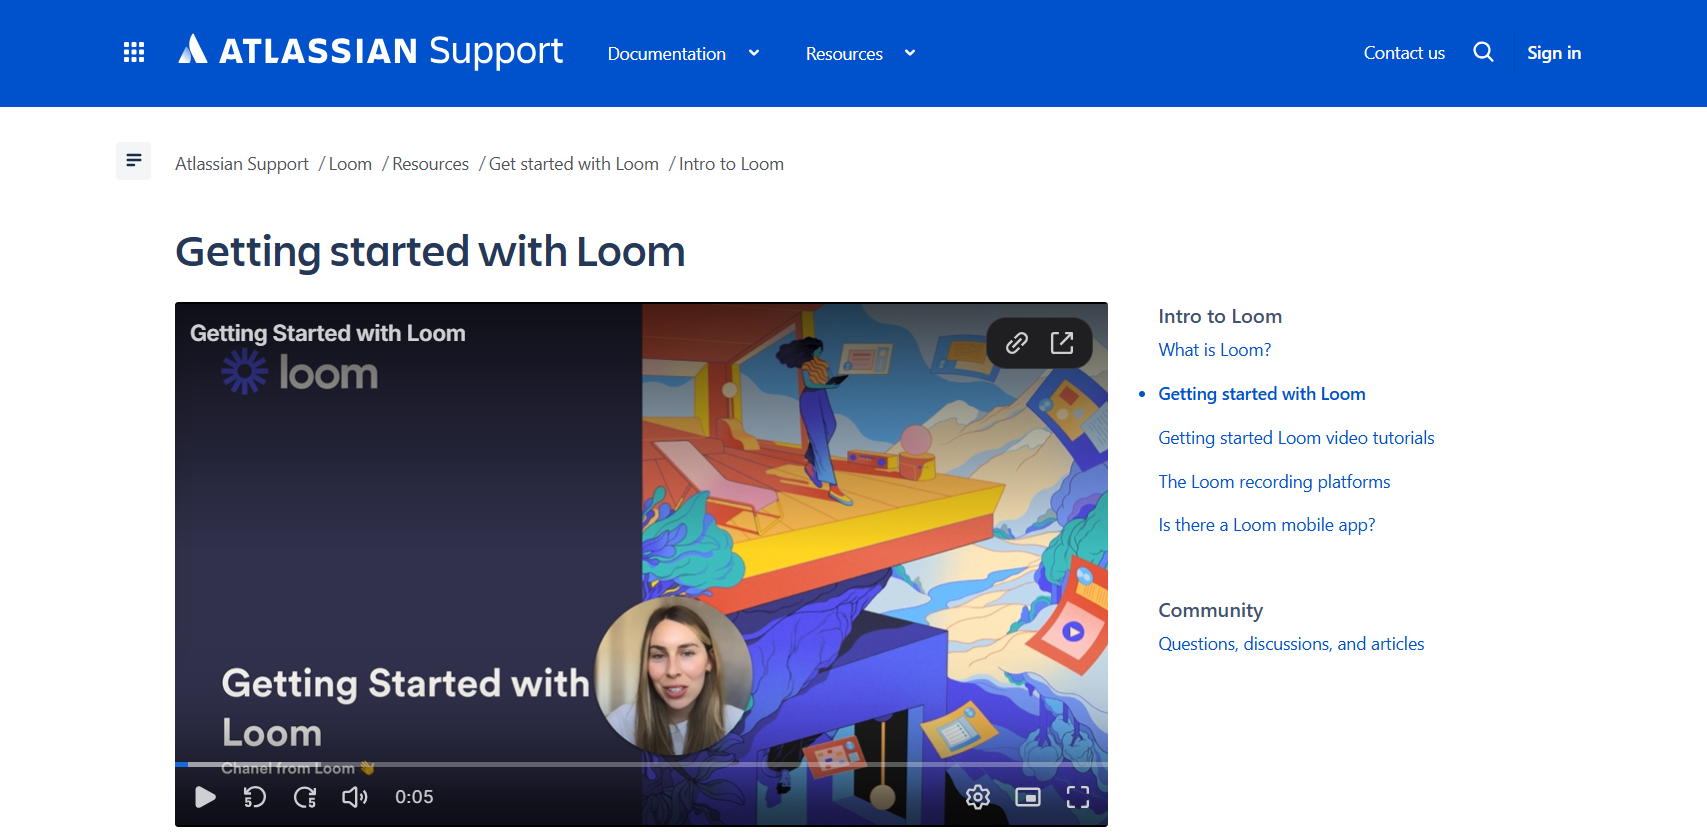Mute the video volume

(355, 797)
